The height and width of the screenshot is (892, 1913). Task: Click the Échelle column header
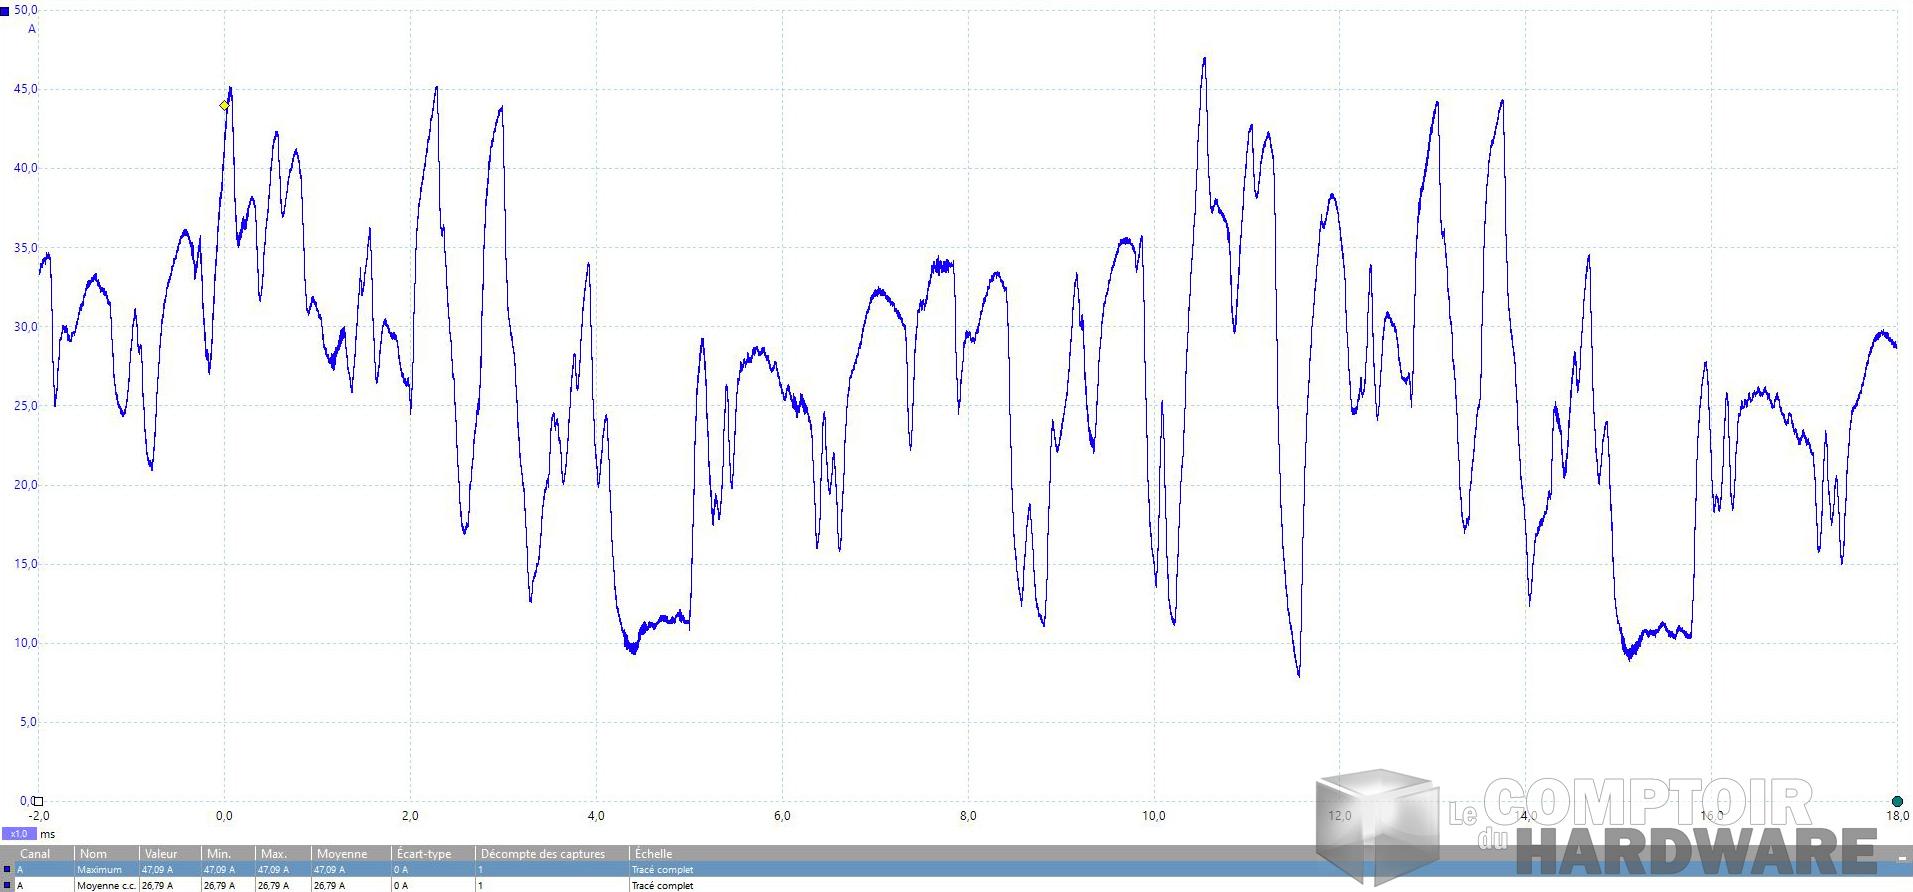(x=653, y=854)
